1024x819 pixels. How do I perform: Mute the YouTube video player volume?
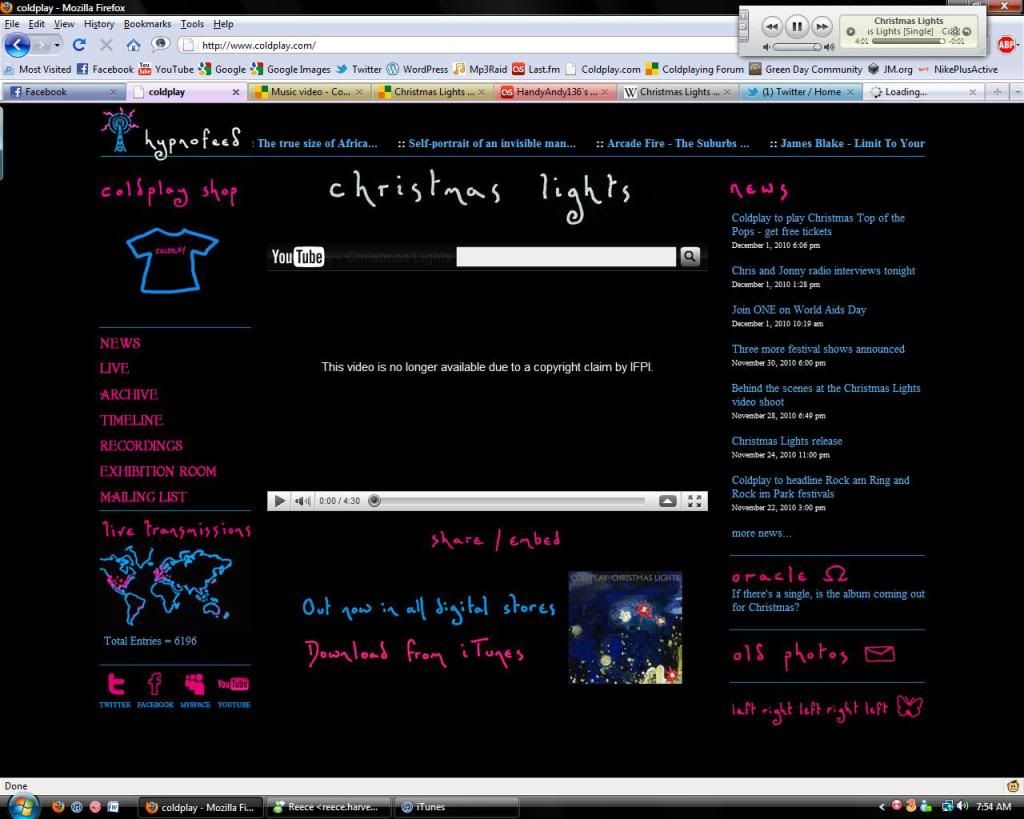(x=303, y=501)
